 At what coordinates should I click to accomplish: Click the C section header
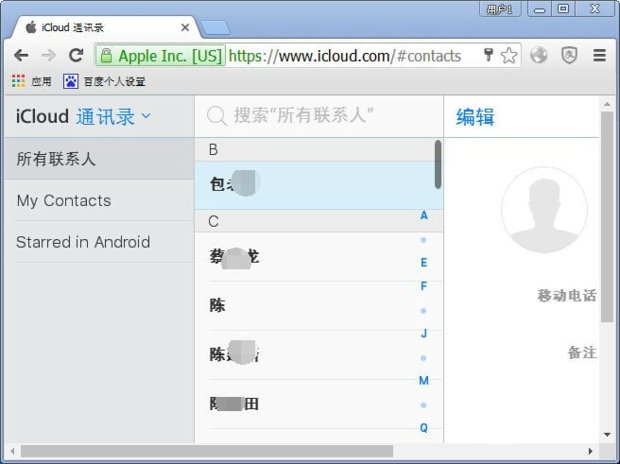(x=319, y=221)
